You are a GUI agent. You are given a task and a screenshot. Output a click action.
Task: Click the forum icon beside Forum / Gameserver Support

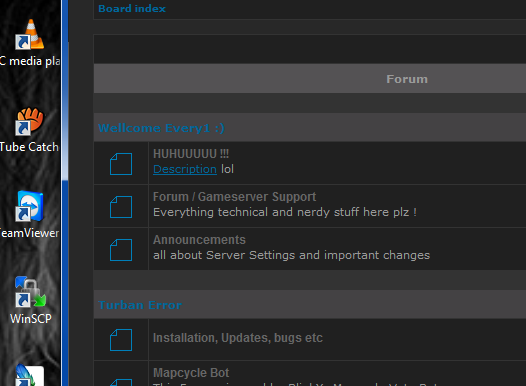pyautogui.click(x=121, y=207)
